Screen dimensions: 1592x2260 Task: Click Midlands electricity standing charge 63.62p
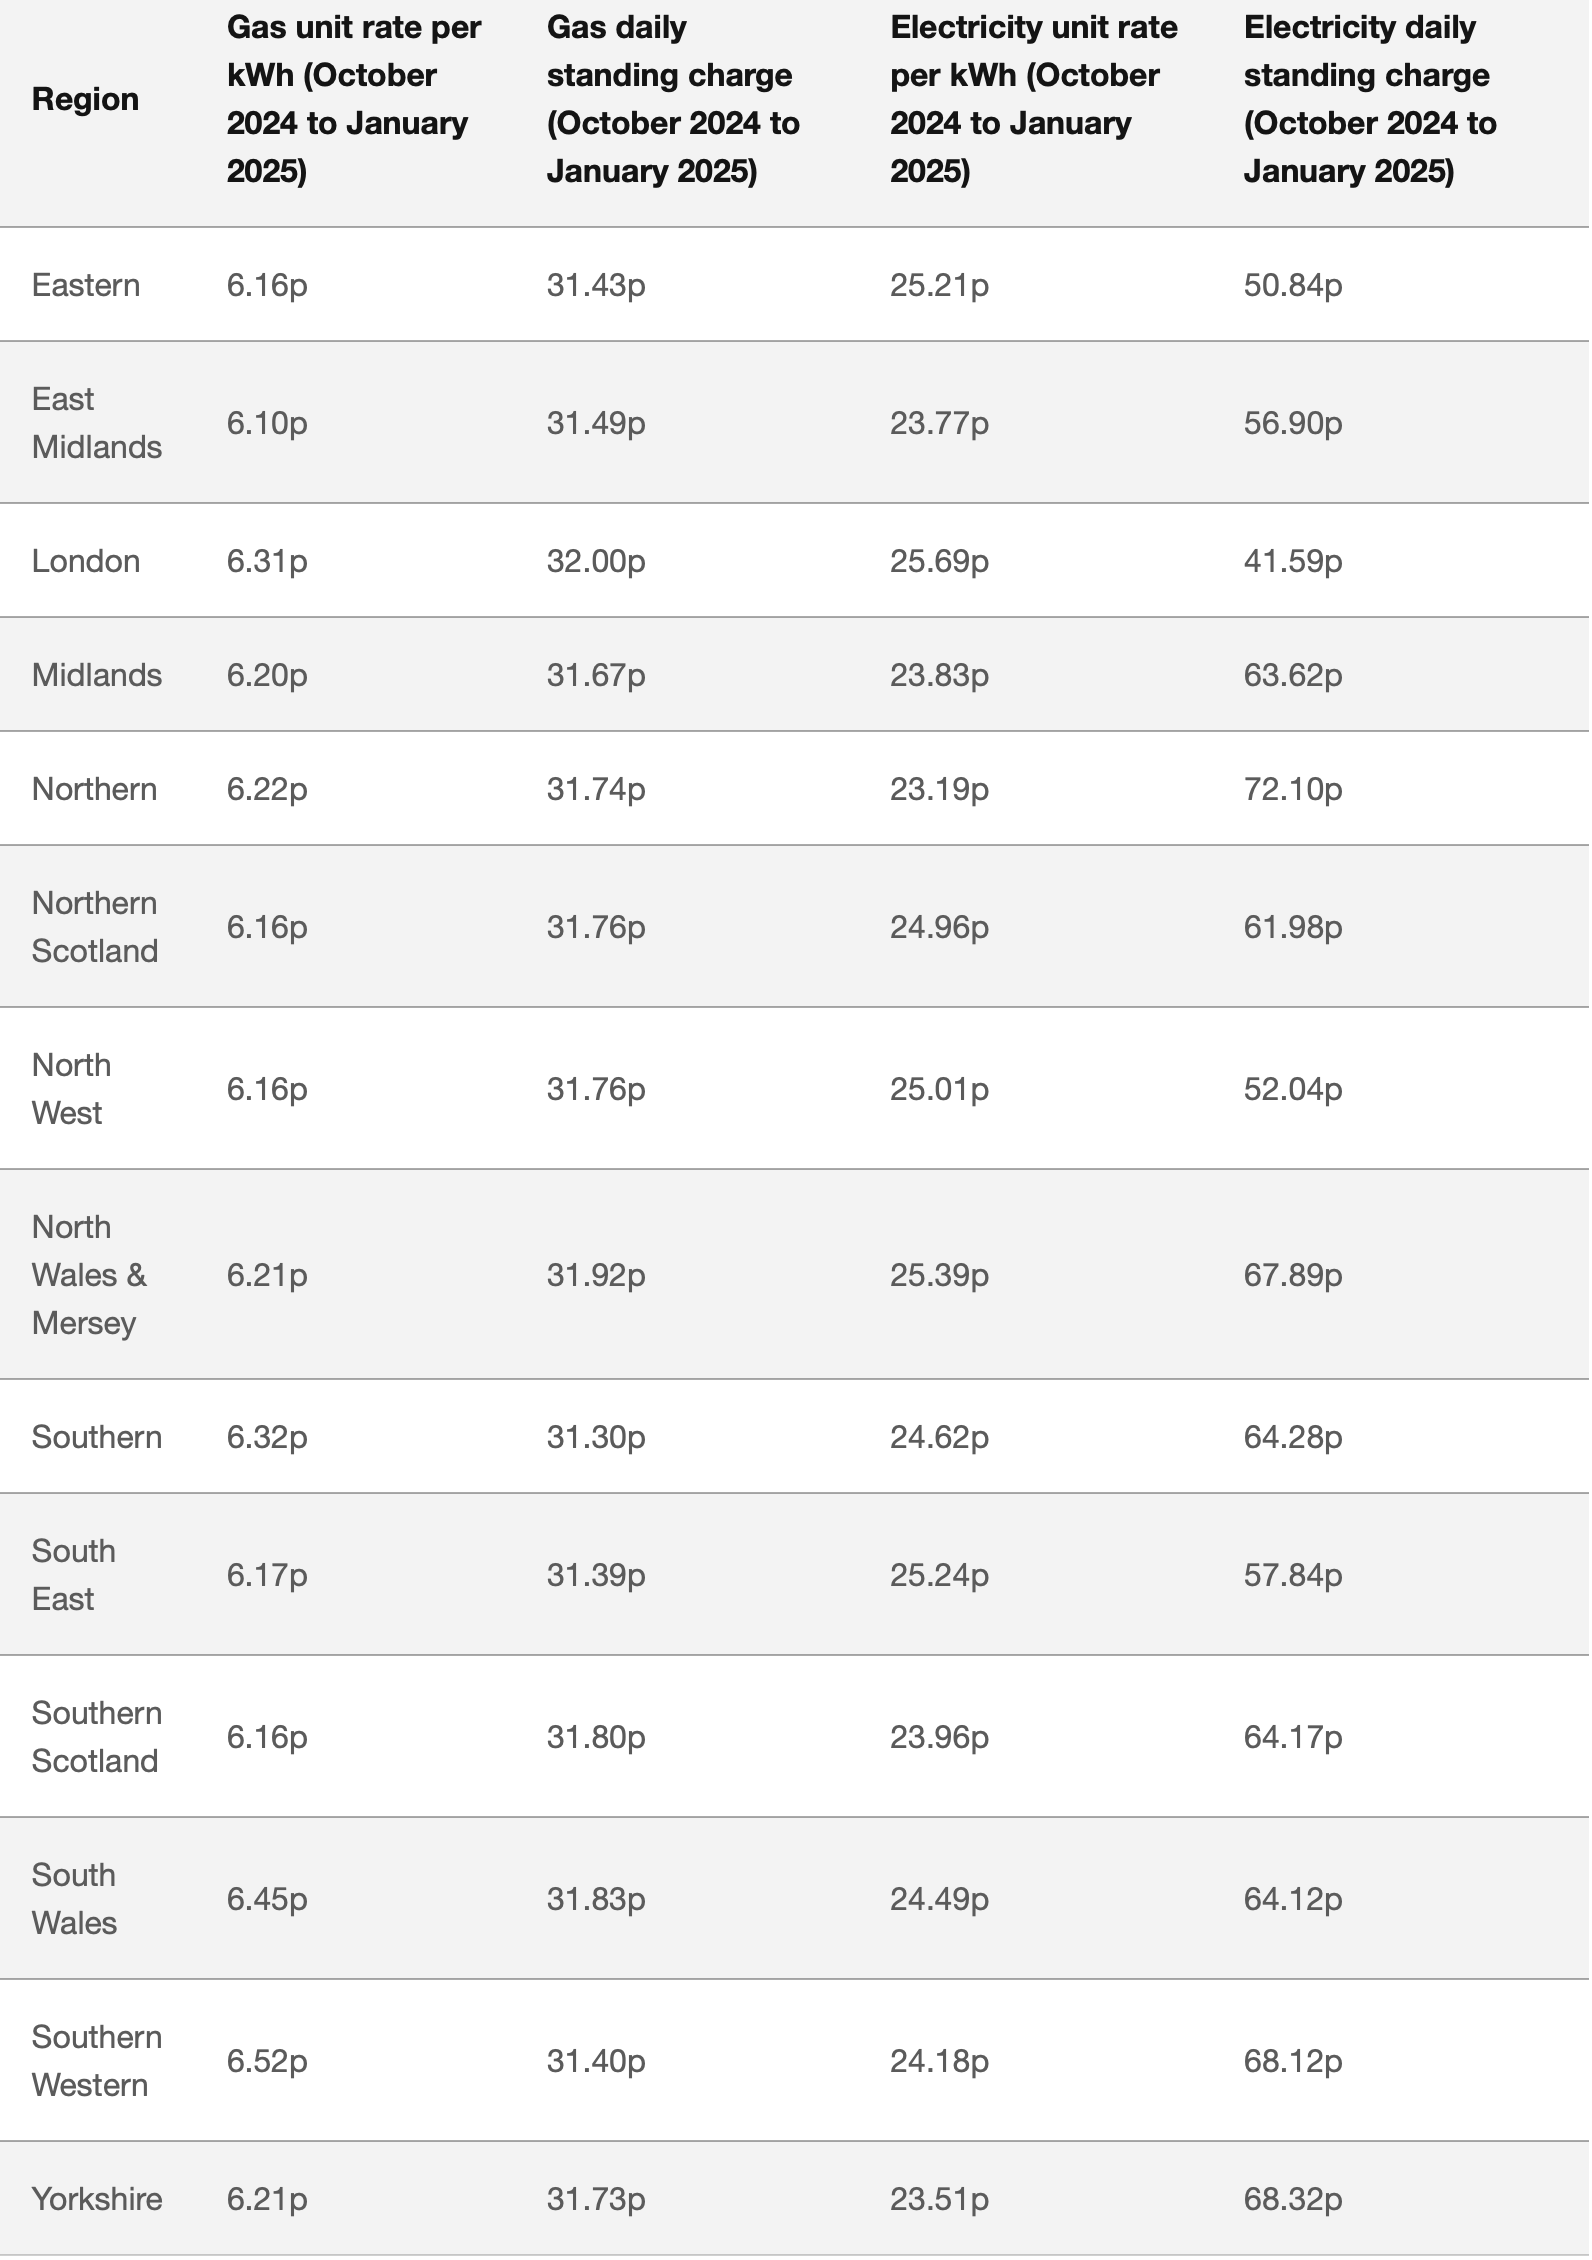[x=1293, y=675]
